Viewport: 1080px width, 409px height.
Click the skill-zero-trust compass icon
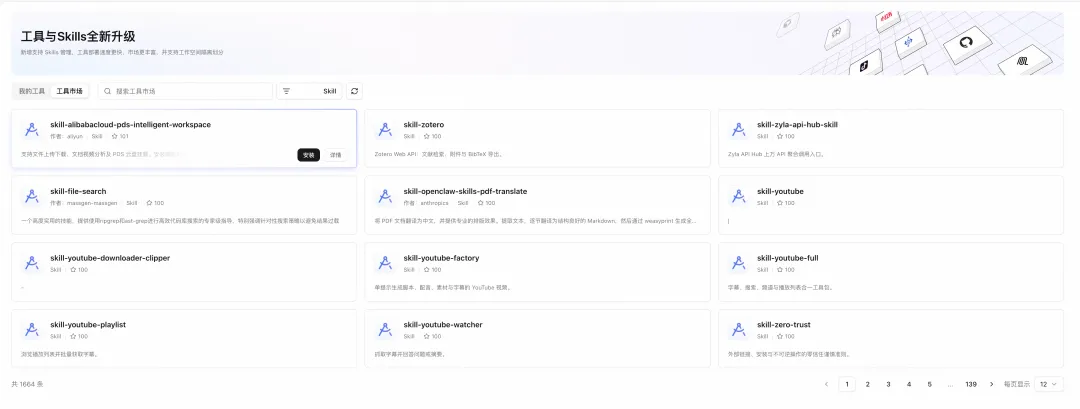[x=738, y=331]
